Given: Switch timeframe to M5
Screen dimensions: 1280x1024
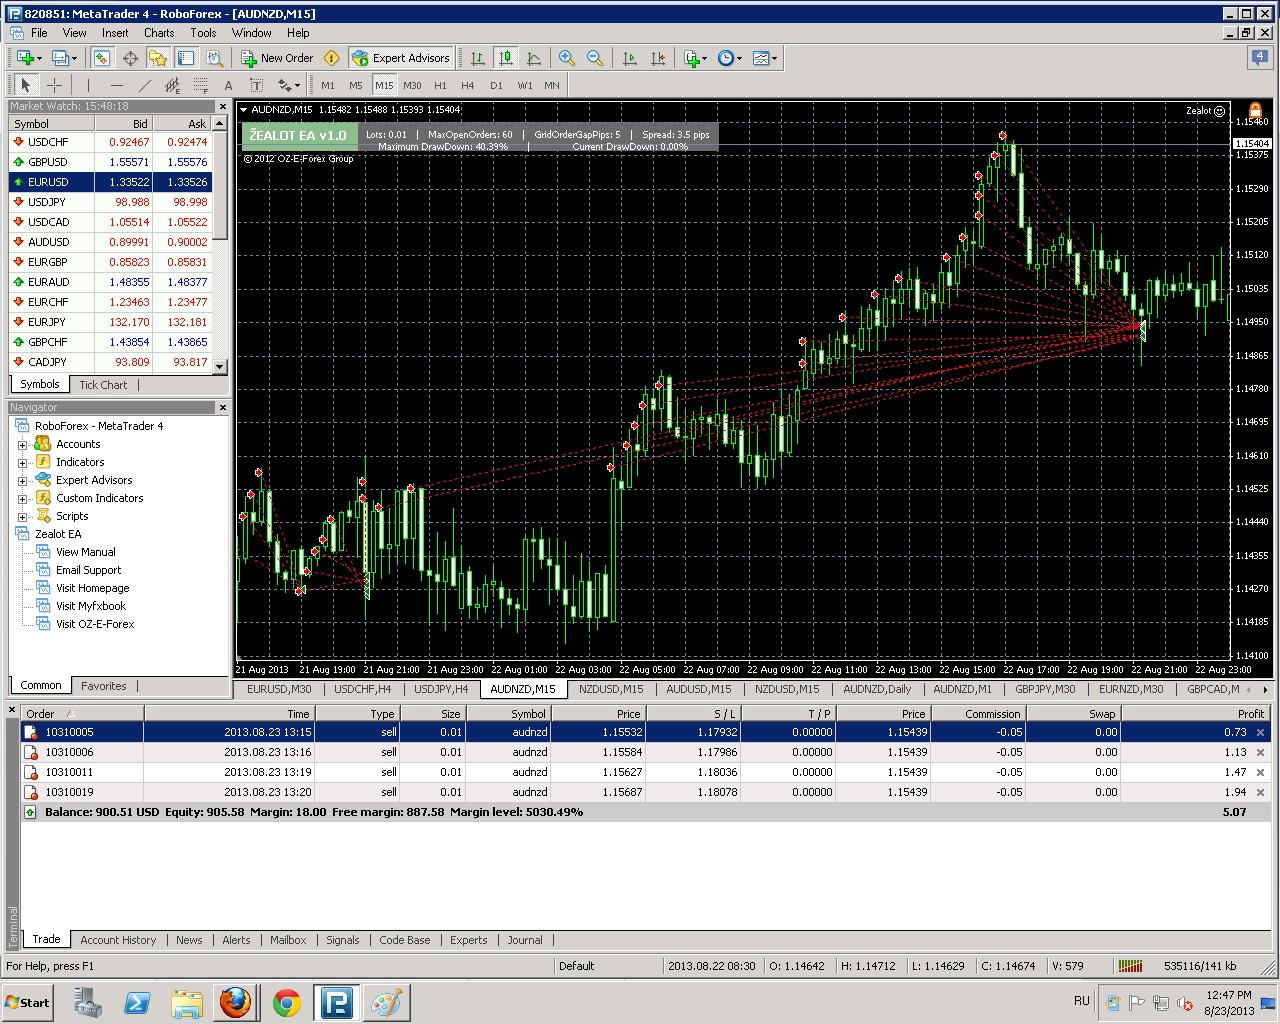Looking at the screenshot, I should click(x=356, y=85).
